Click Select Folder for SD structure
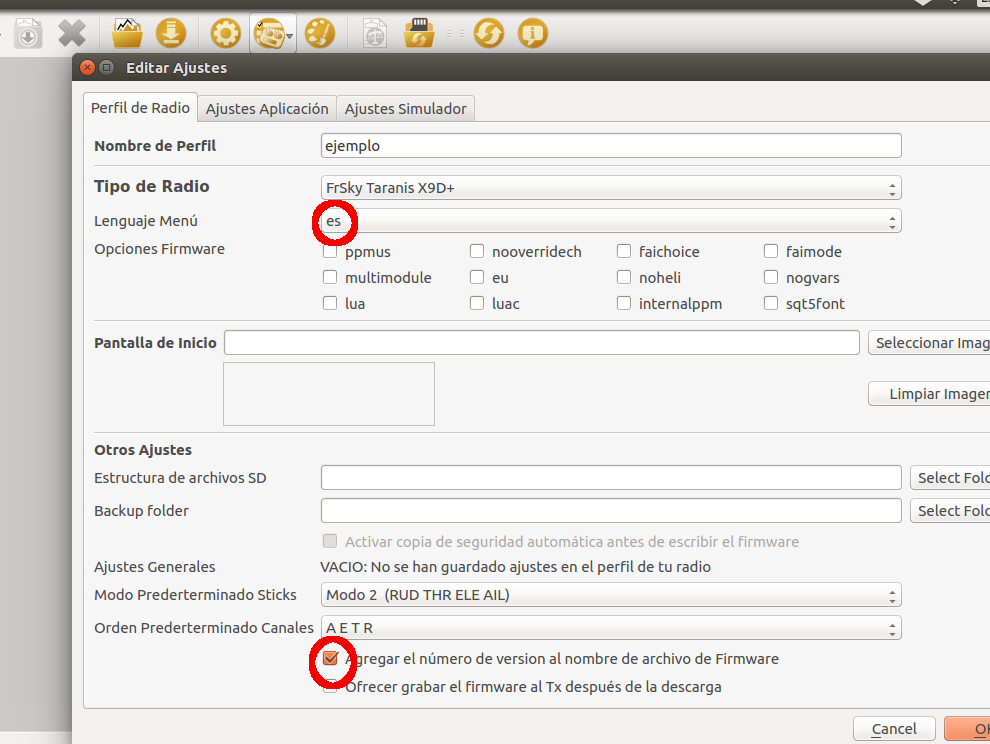Image resolution: width=990 pixels, height=744 pixels. pyautogui.click(x=950, y=477)
